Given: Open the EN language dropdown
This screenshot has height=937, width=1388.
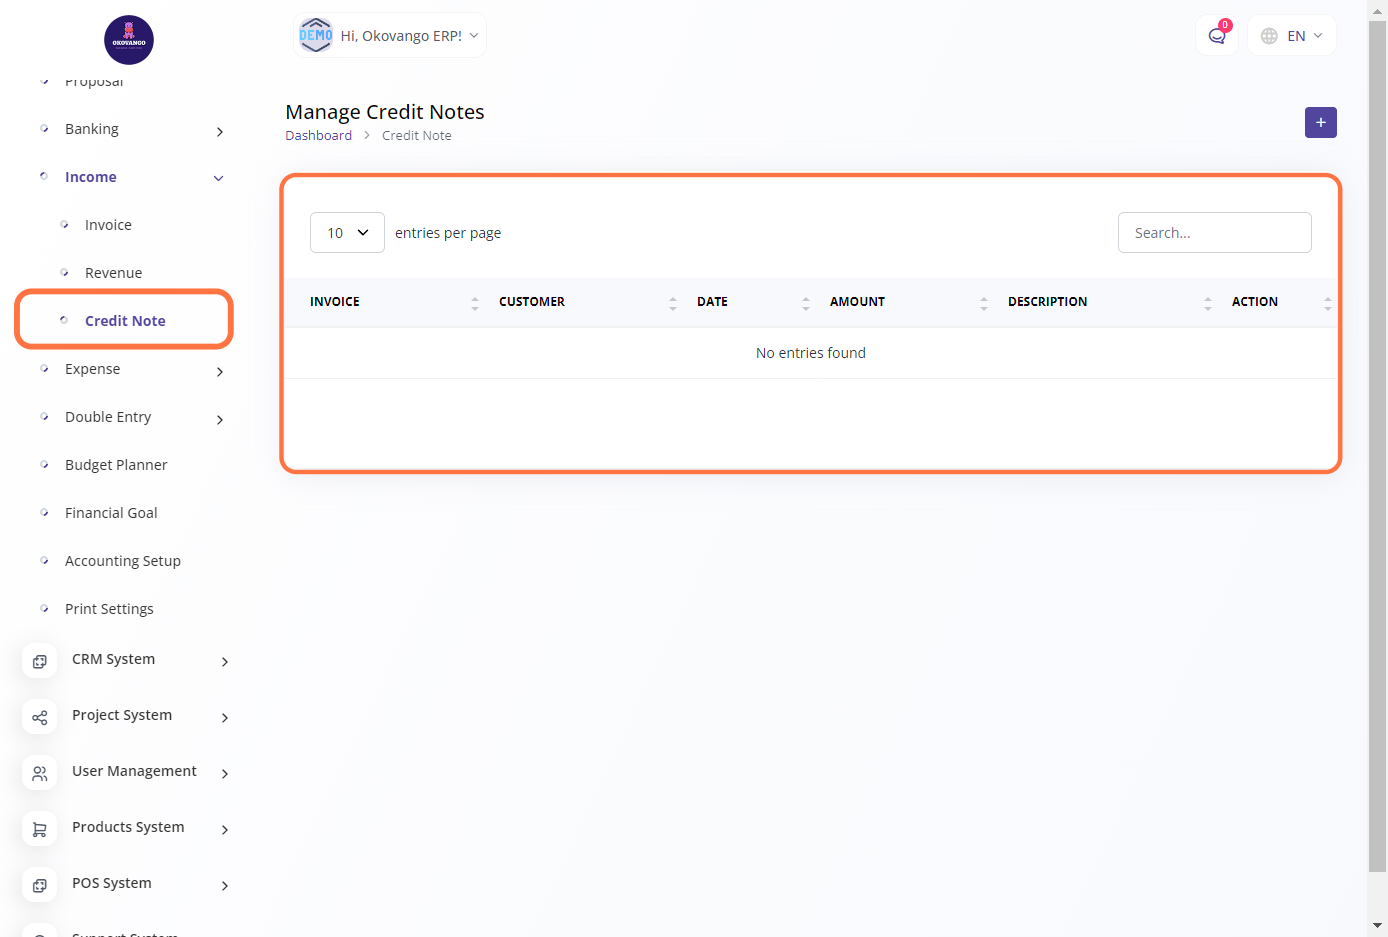Looking at the screenshot, I should coord(1292,36).
